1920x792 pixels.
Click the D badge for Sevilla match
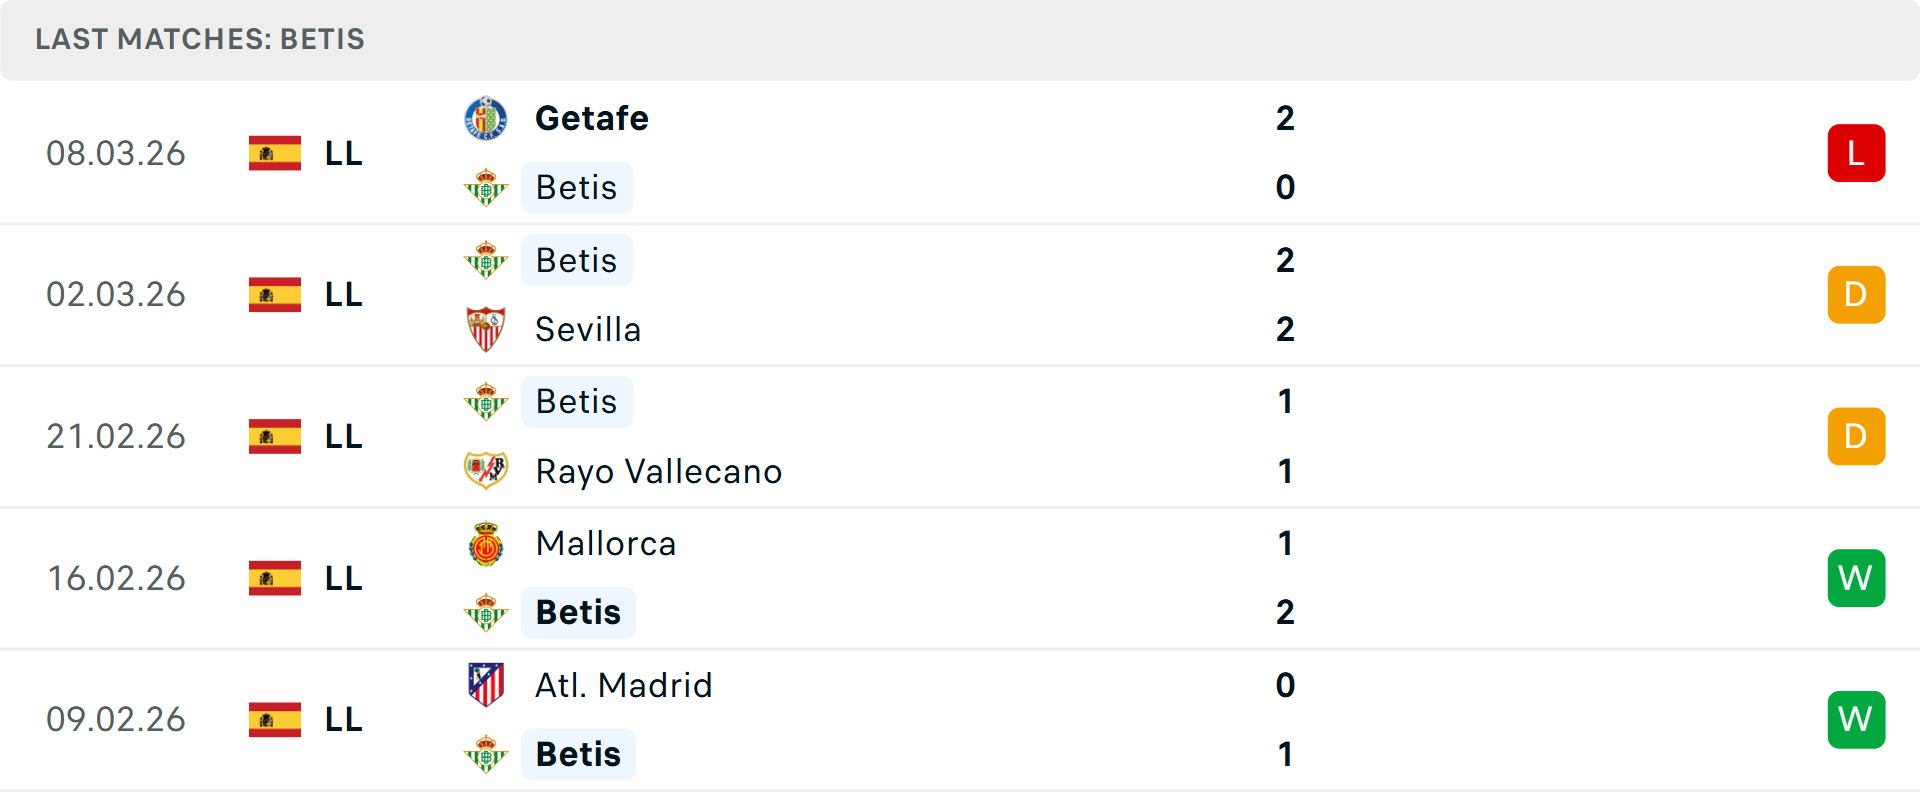click(x=1856, y=295)
